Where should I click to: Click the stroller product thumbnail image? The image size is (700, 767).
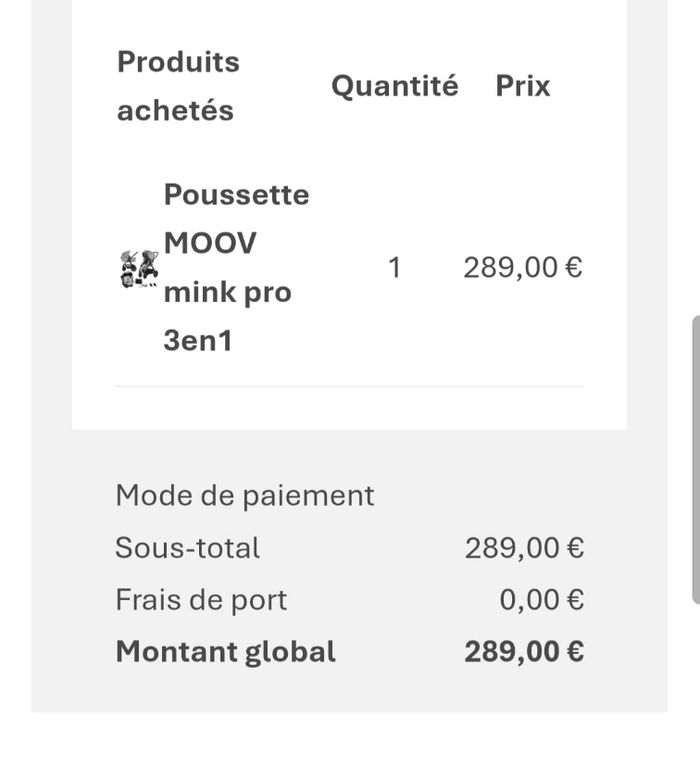pos(139,268)
